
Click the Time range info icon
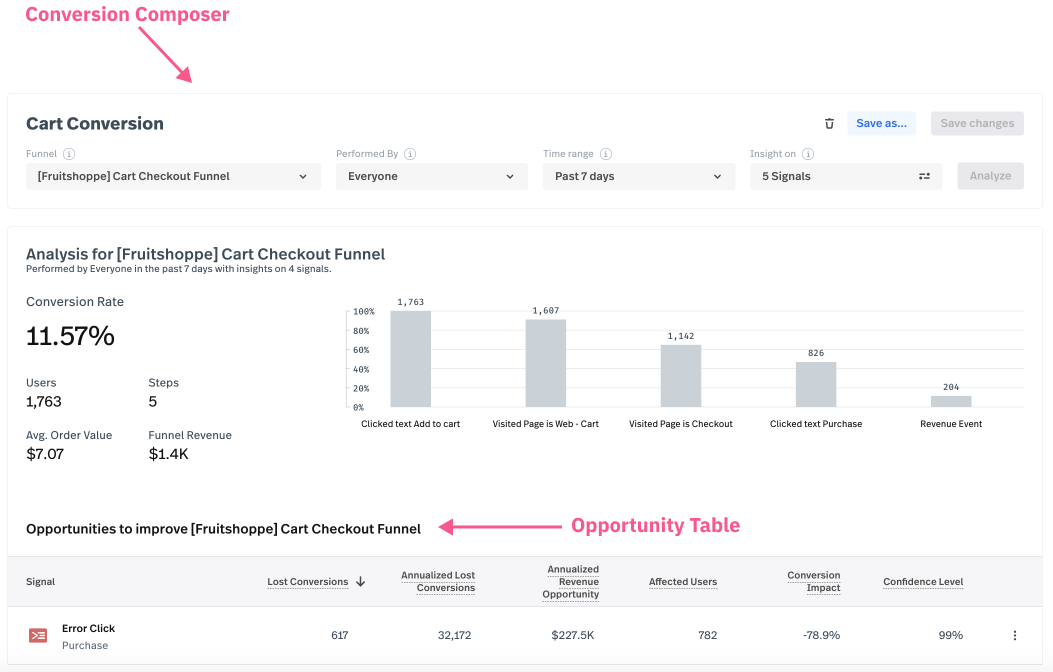(x=606, y=154)
